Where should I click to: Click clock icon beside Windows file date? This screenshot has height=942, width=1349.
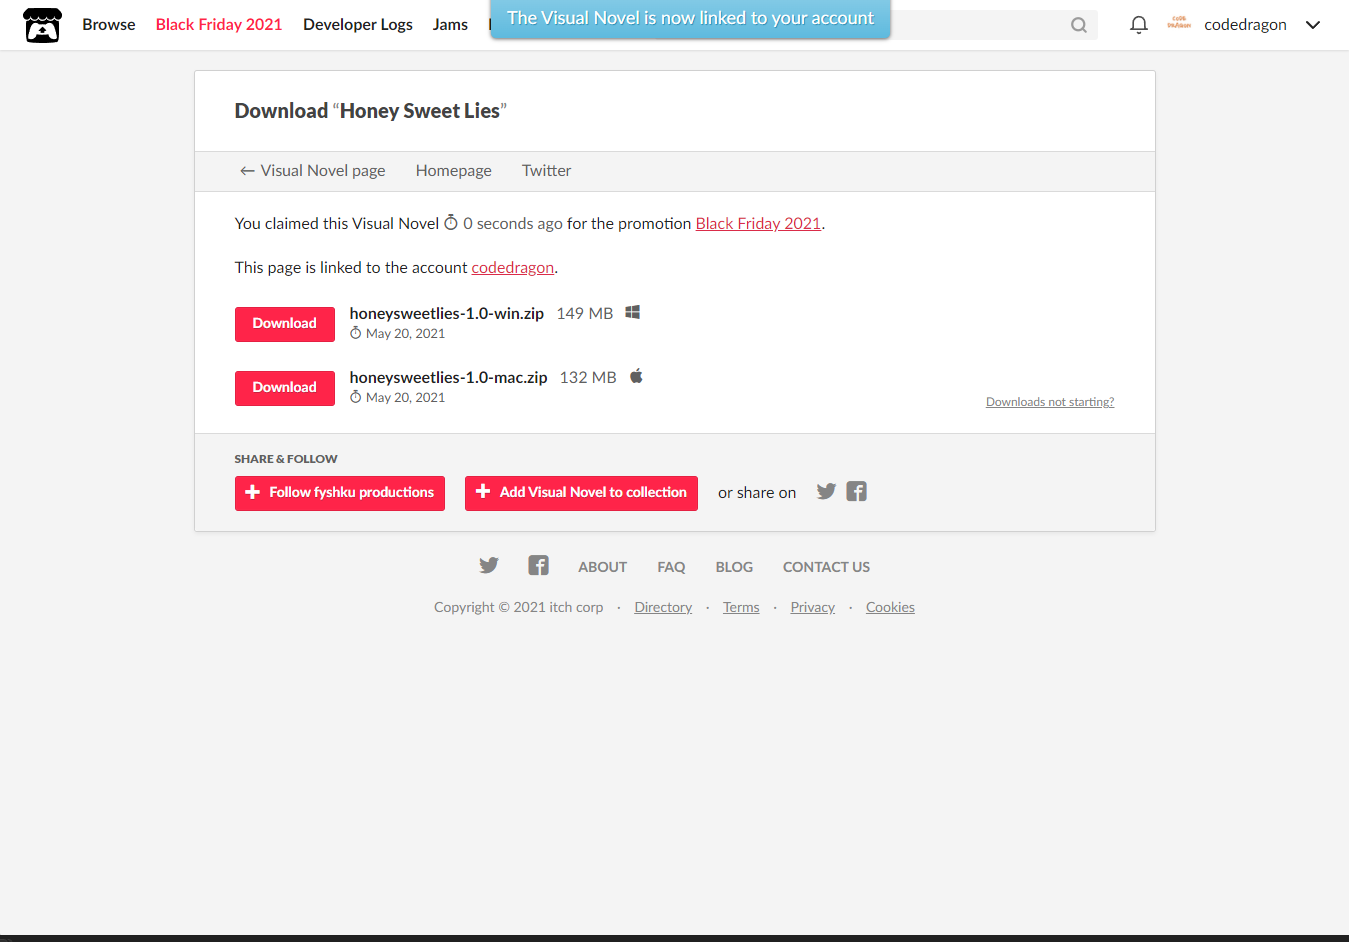[356, 333]
